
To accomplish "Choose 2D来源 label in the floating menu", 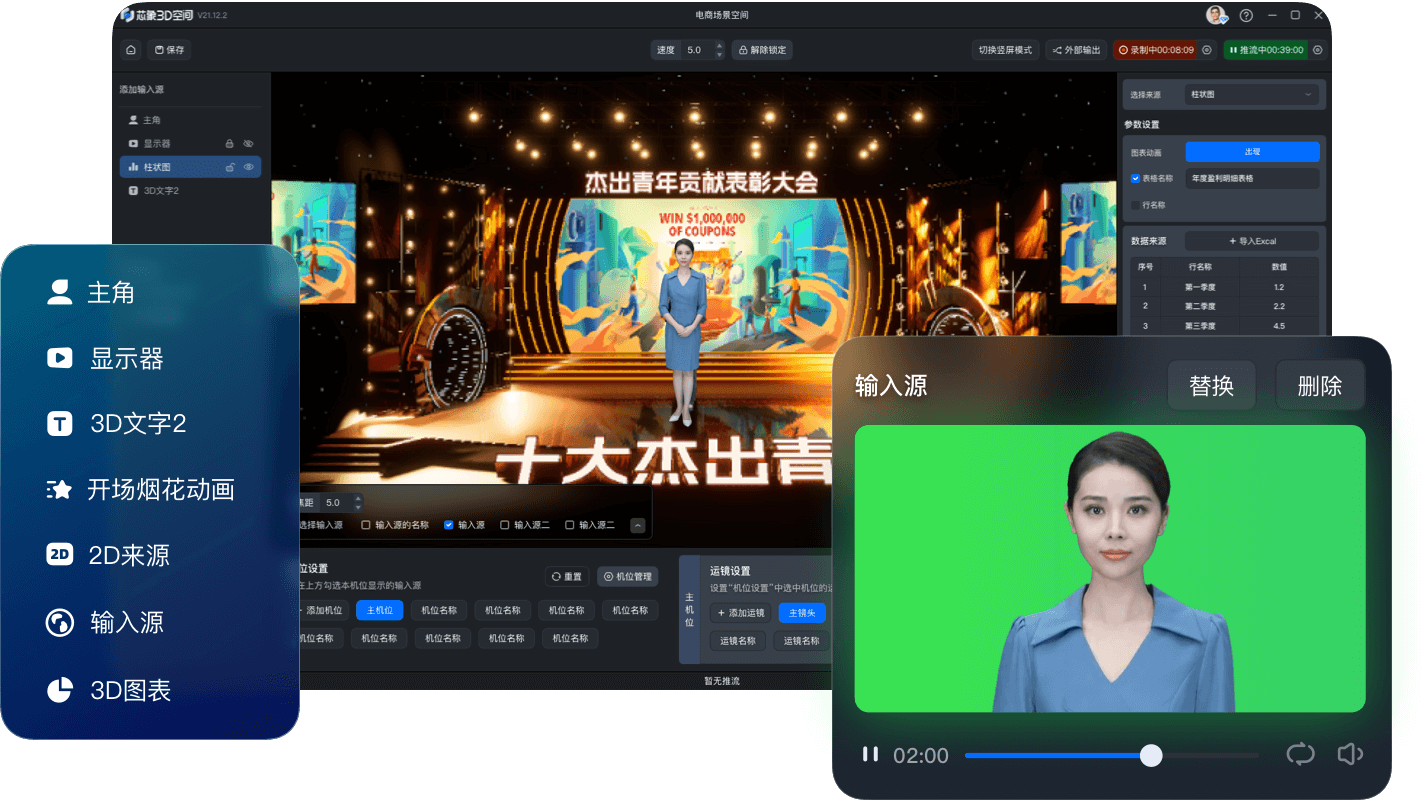I will (130, 556).
